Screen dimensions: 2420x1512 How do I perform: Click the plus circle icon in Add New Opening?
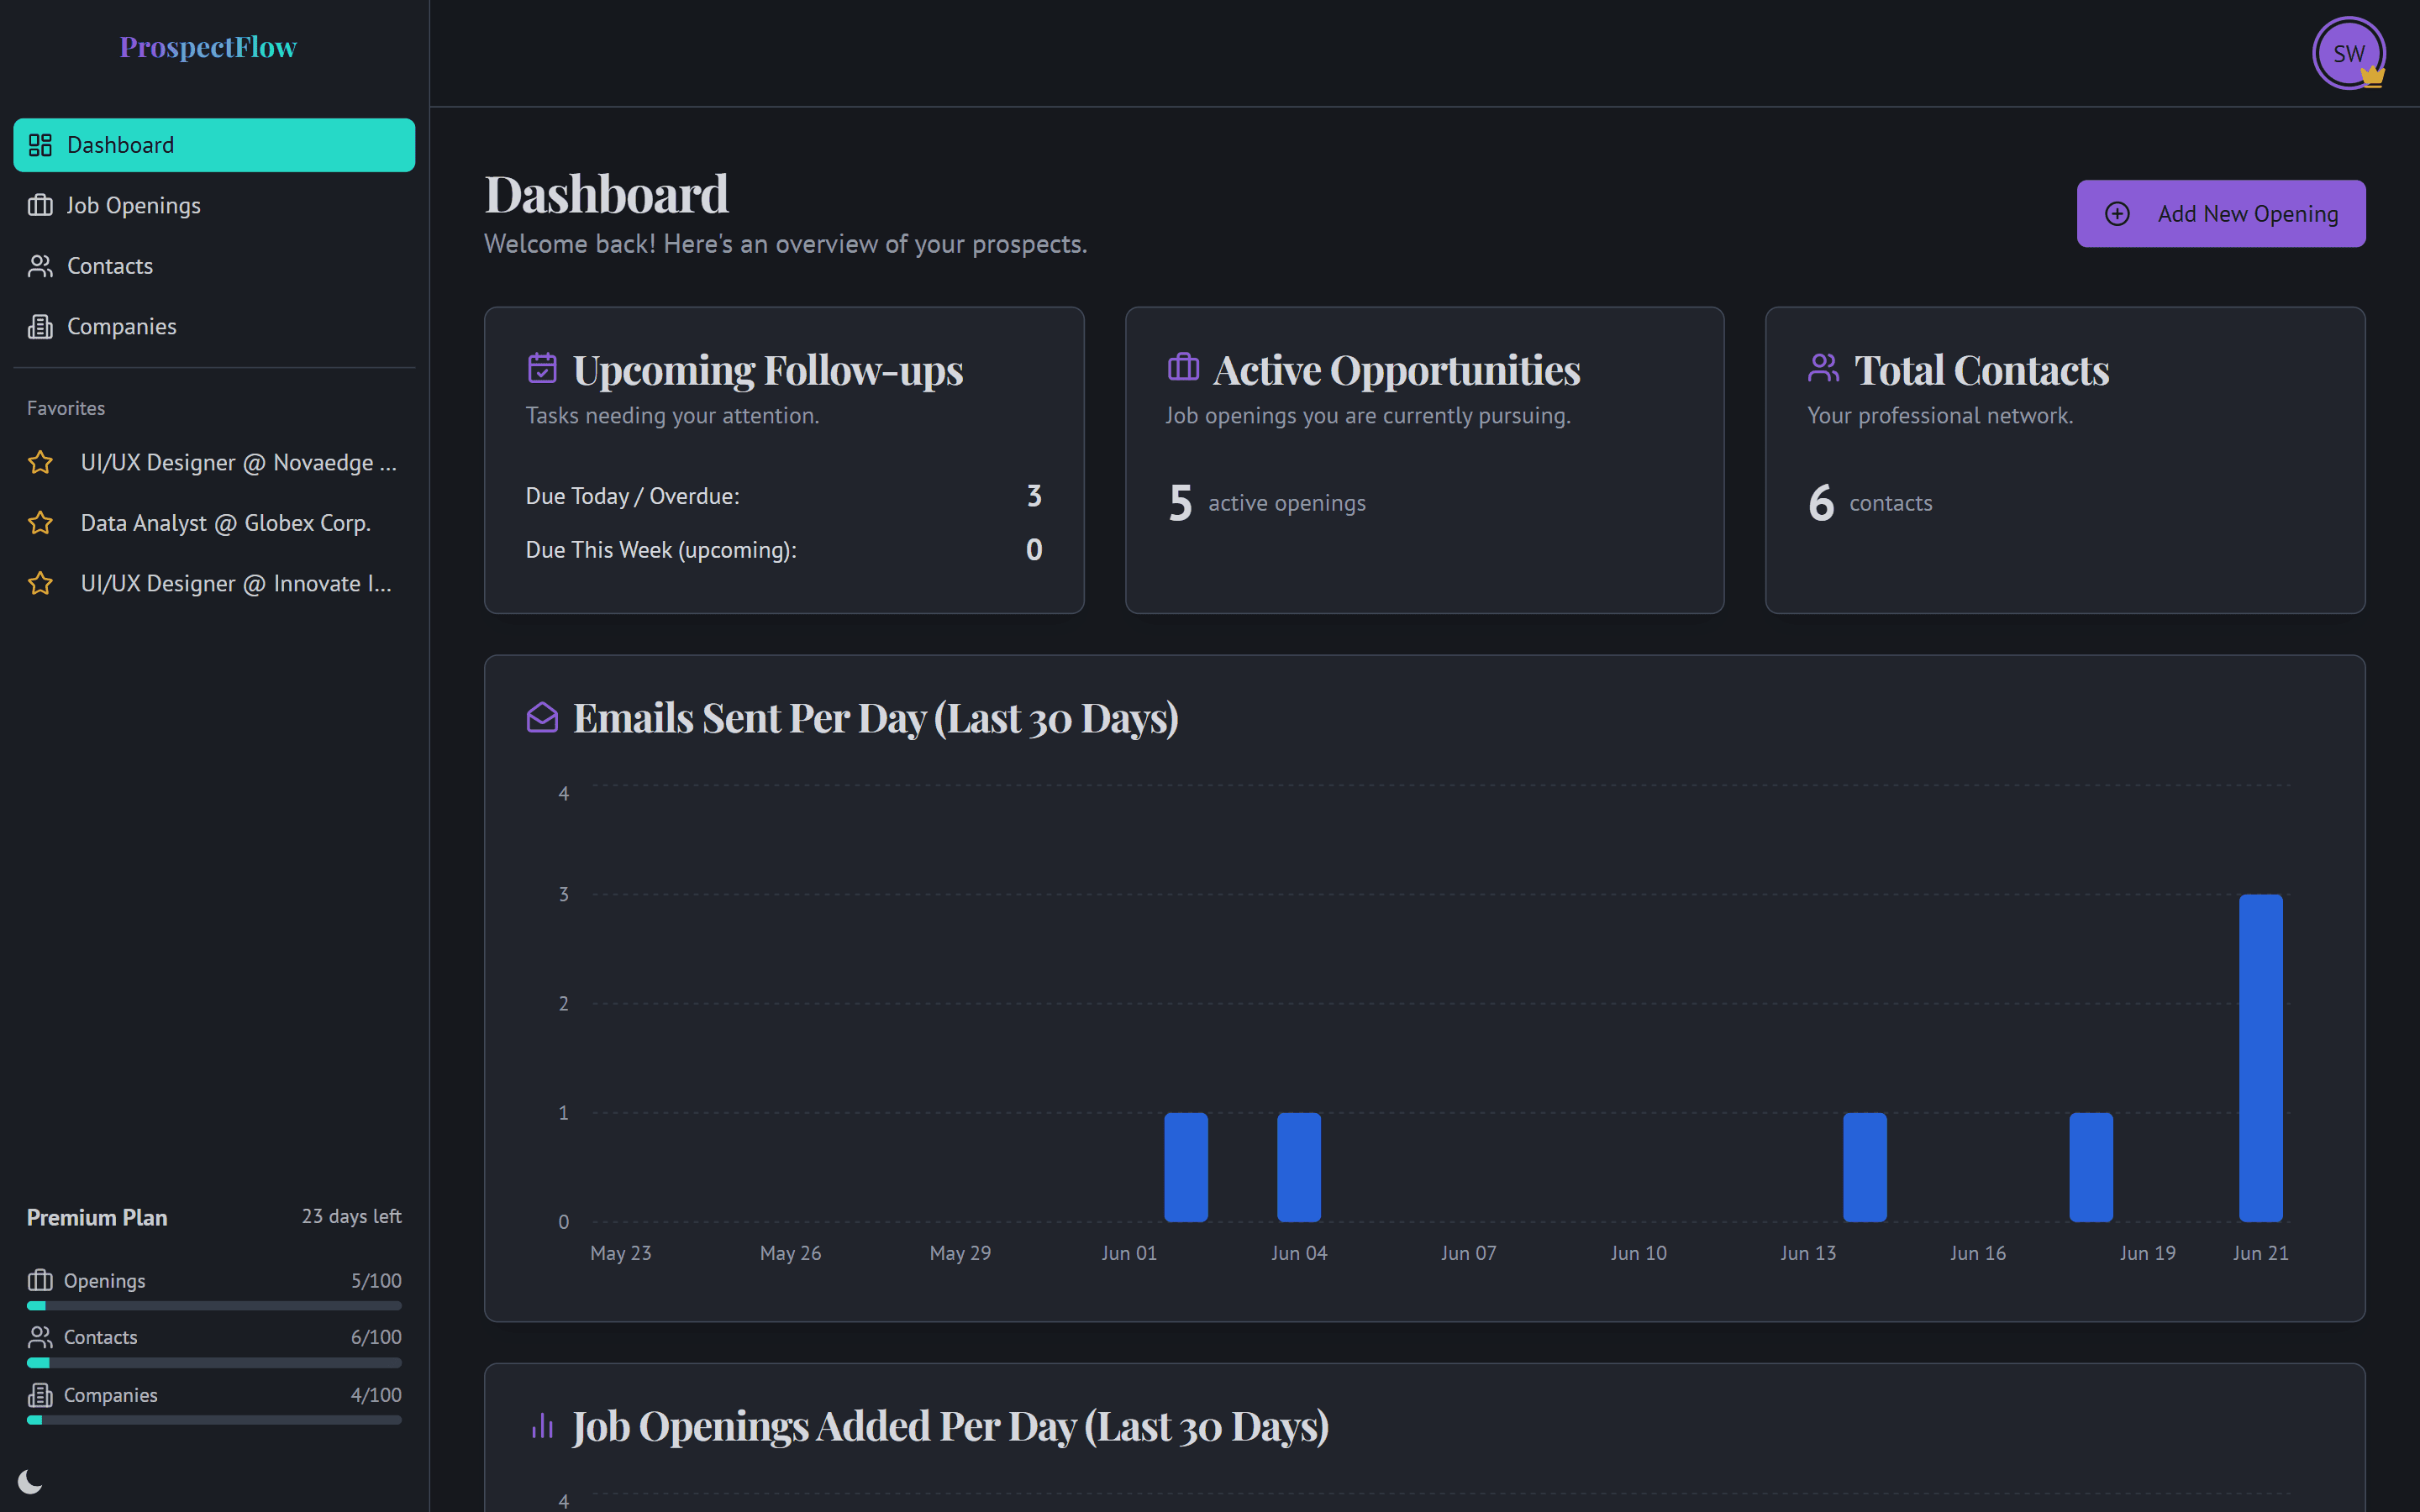(2117, 214)
